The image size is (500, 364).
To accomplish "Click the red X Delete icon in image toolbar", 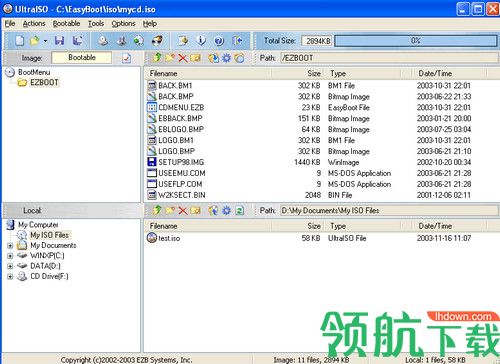I will coord(183,58).
